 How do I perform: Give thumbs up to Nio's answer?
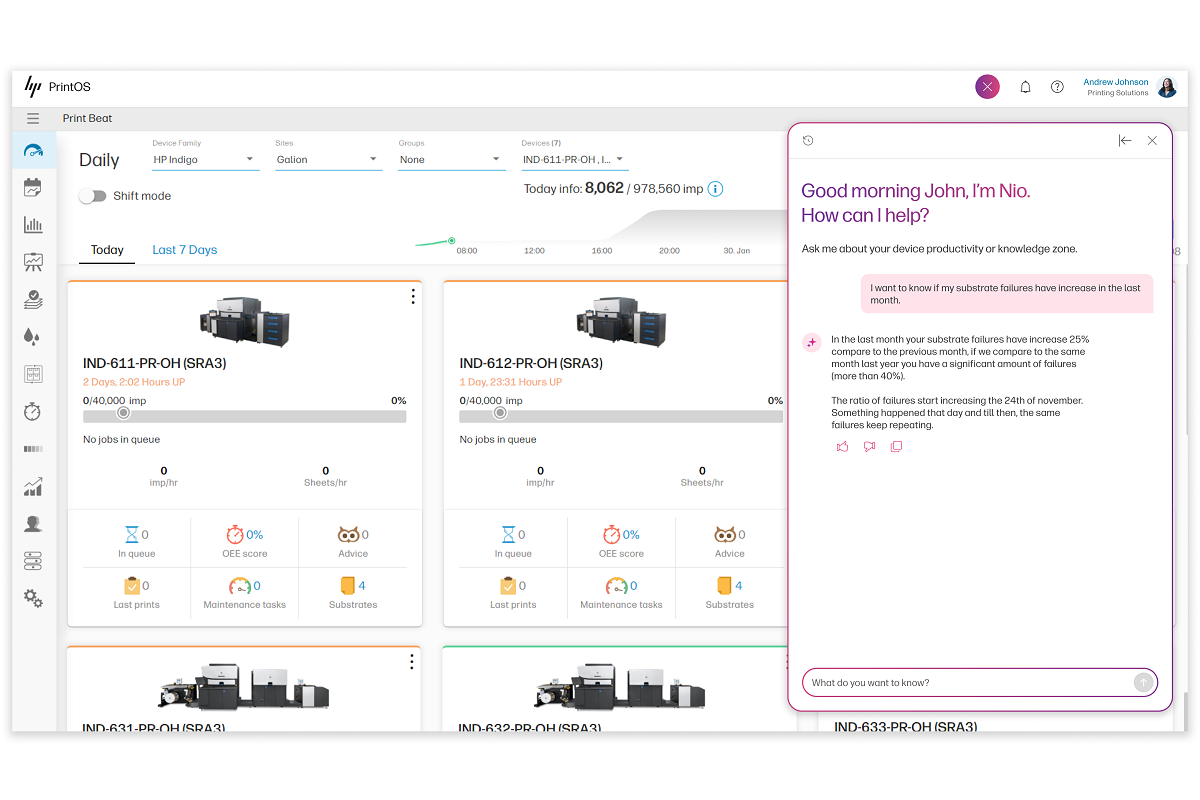[x=842, y=447]
